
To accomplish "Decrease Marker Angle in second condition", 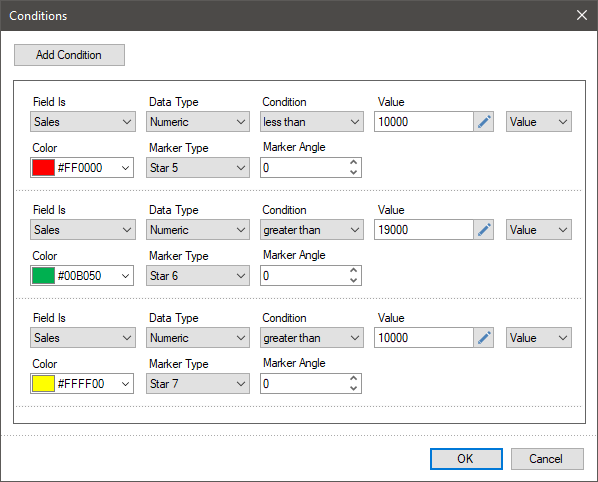I will click(354, 280).
